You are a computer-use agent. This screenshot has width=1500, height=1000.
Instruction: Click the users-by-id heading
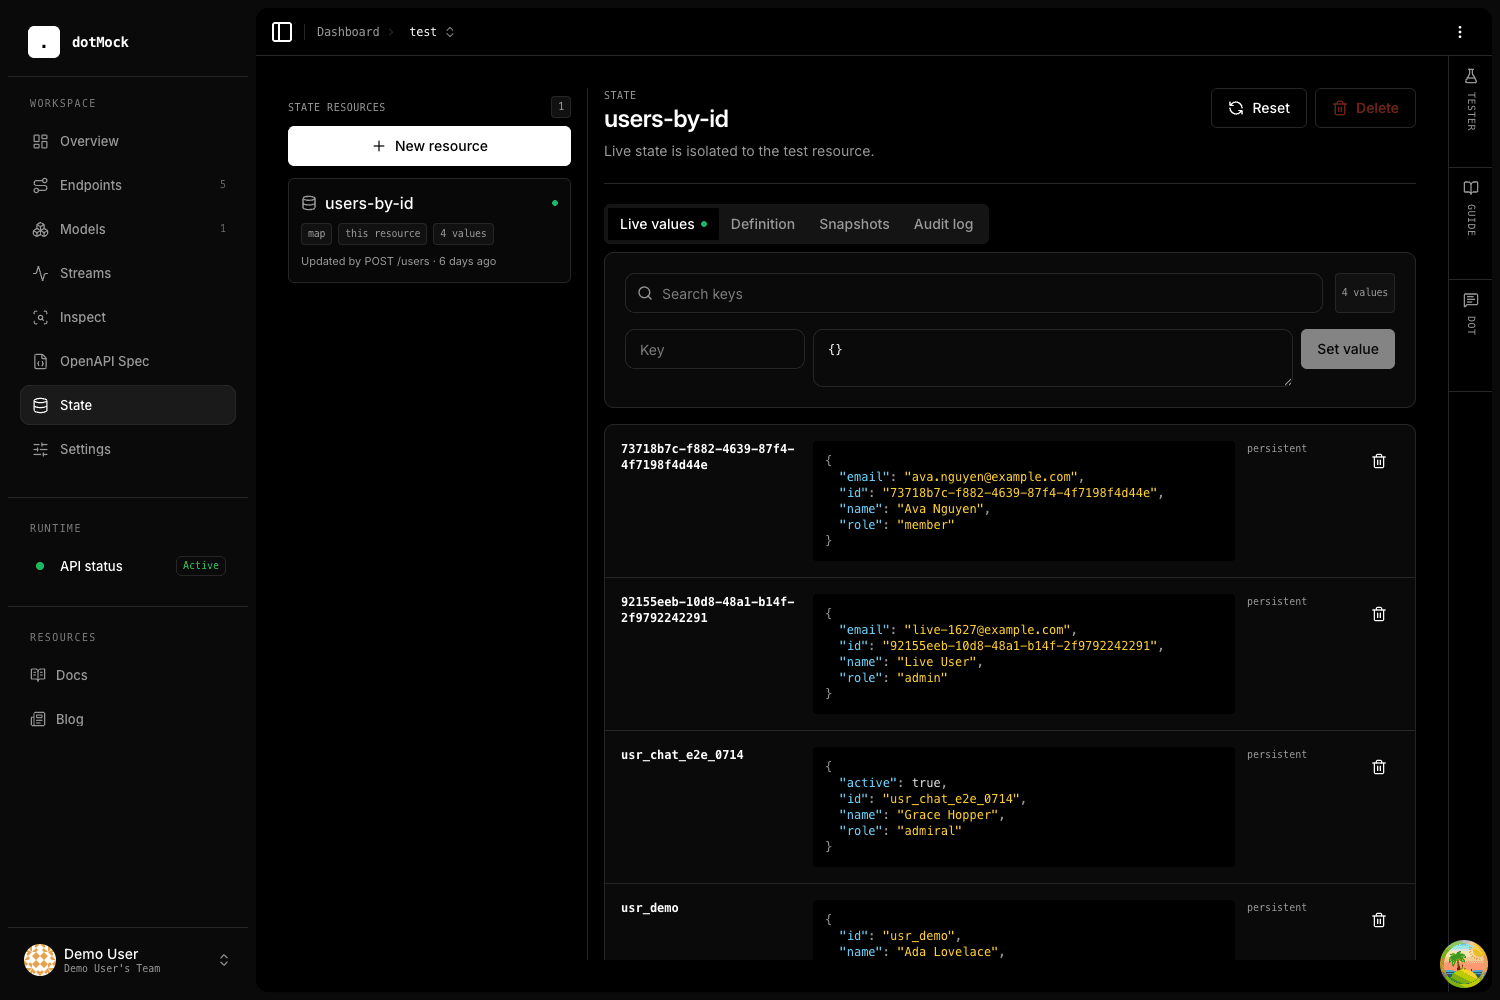[x=666, y=119]
